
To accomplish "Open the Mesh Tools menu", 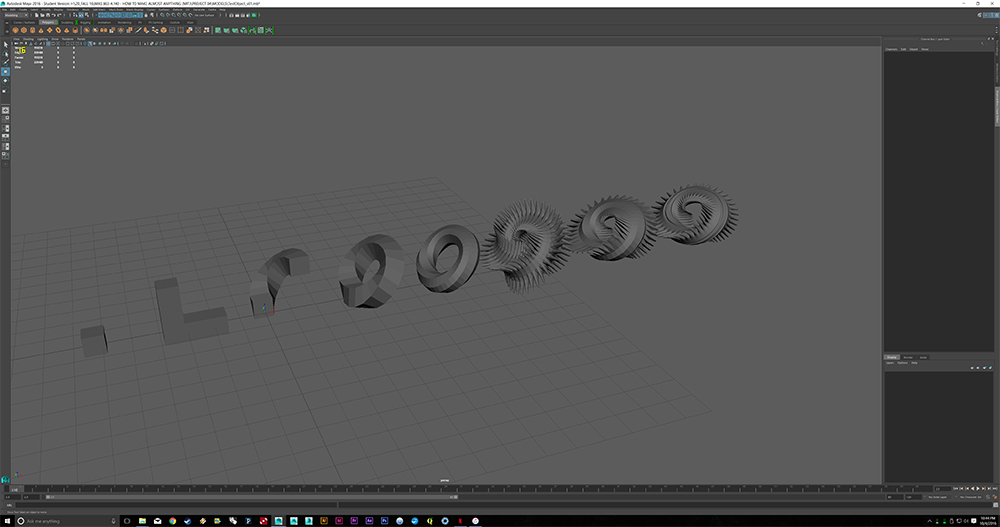I will point(113,10).
